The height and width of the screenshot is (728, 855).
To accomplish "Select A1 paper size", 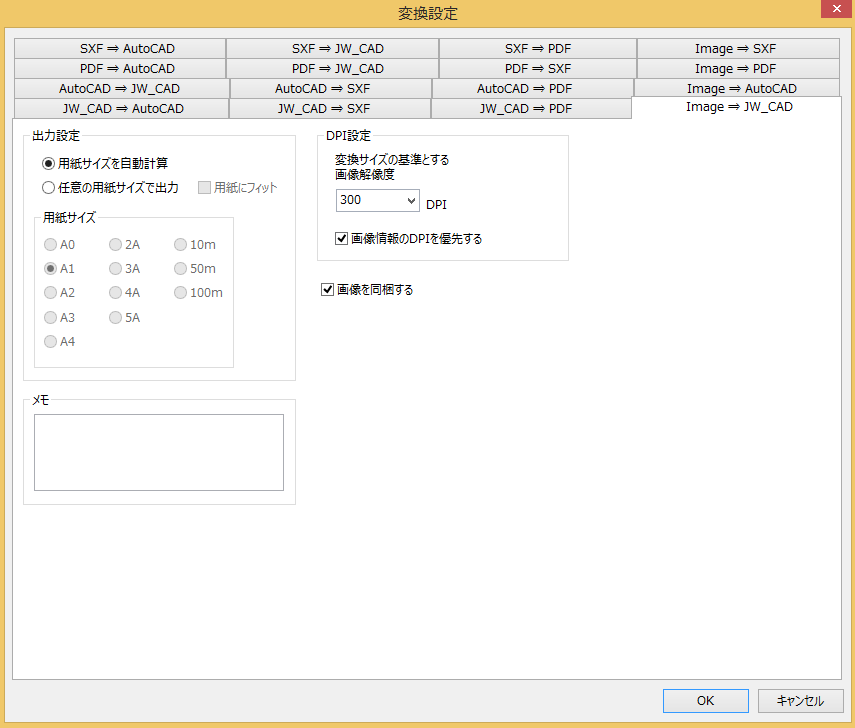I will click(59, 268).
